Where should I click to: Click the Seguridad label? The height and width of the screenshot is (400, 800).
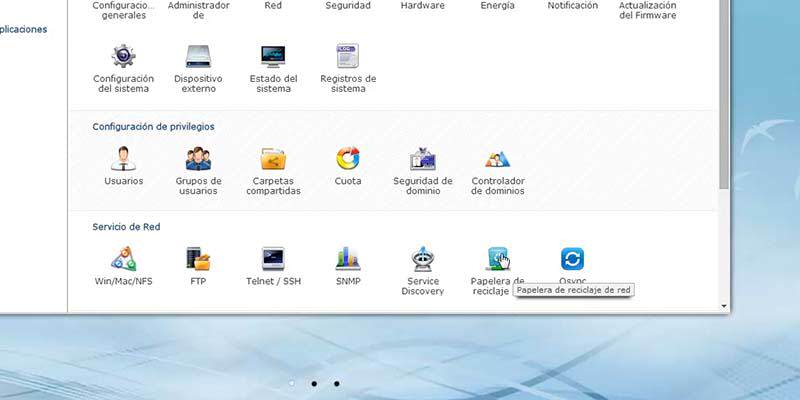[348, 6]
